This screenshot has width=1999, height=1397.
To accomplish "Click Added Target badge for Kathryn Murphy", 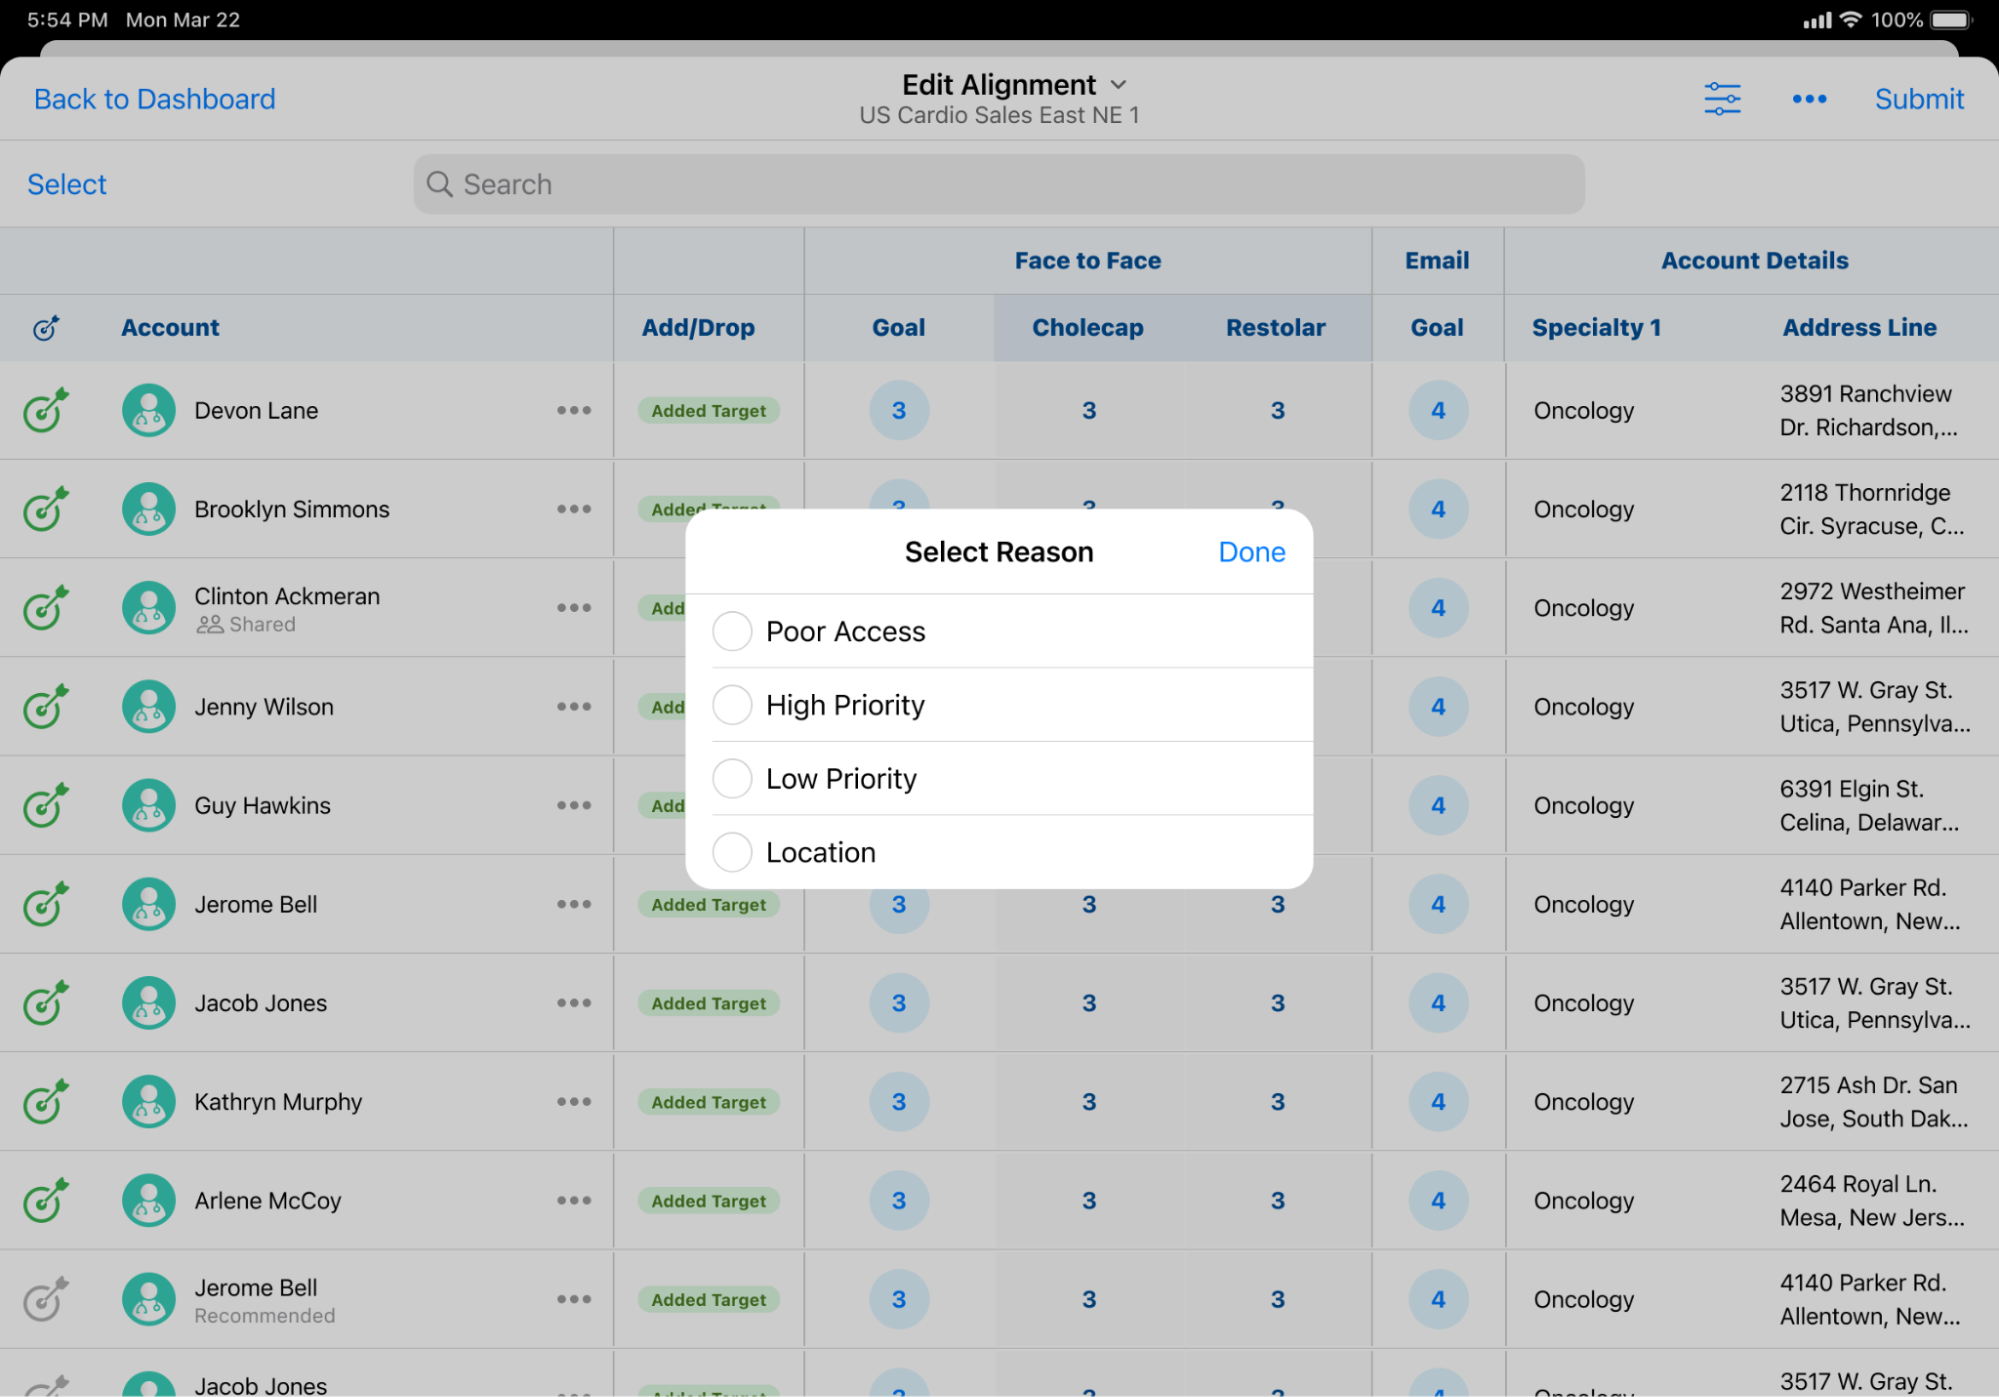I will pos(709,1102).
